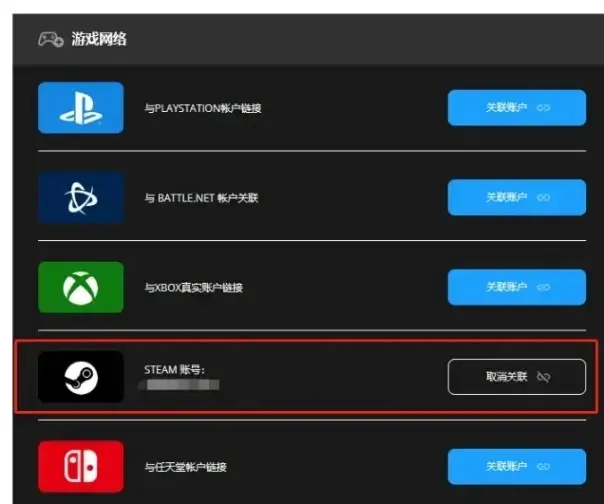Click the 与PLAYSTATION帐户链接 label
Screen dimensions: 604x504
pyautogui.click(x=203, y=108)
